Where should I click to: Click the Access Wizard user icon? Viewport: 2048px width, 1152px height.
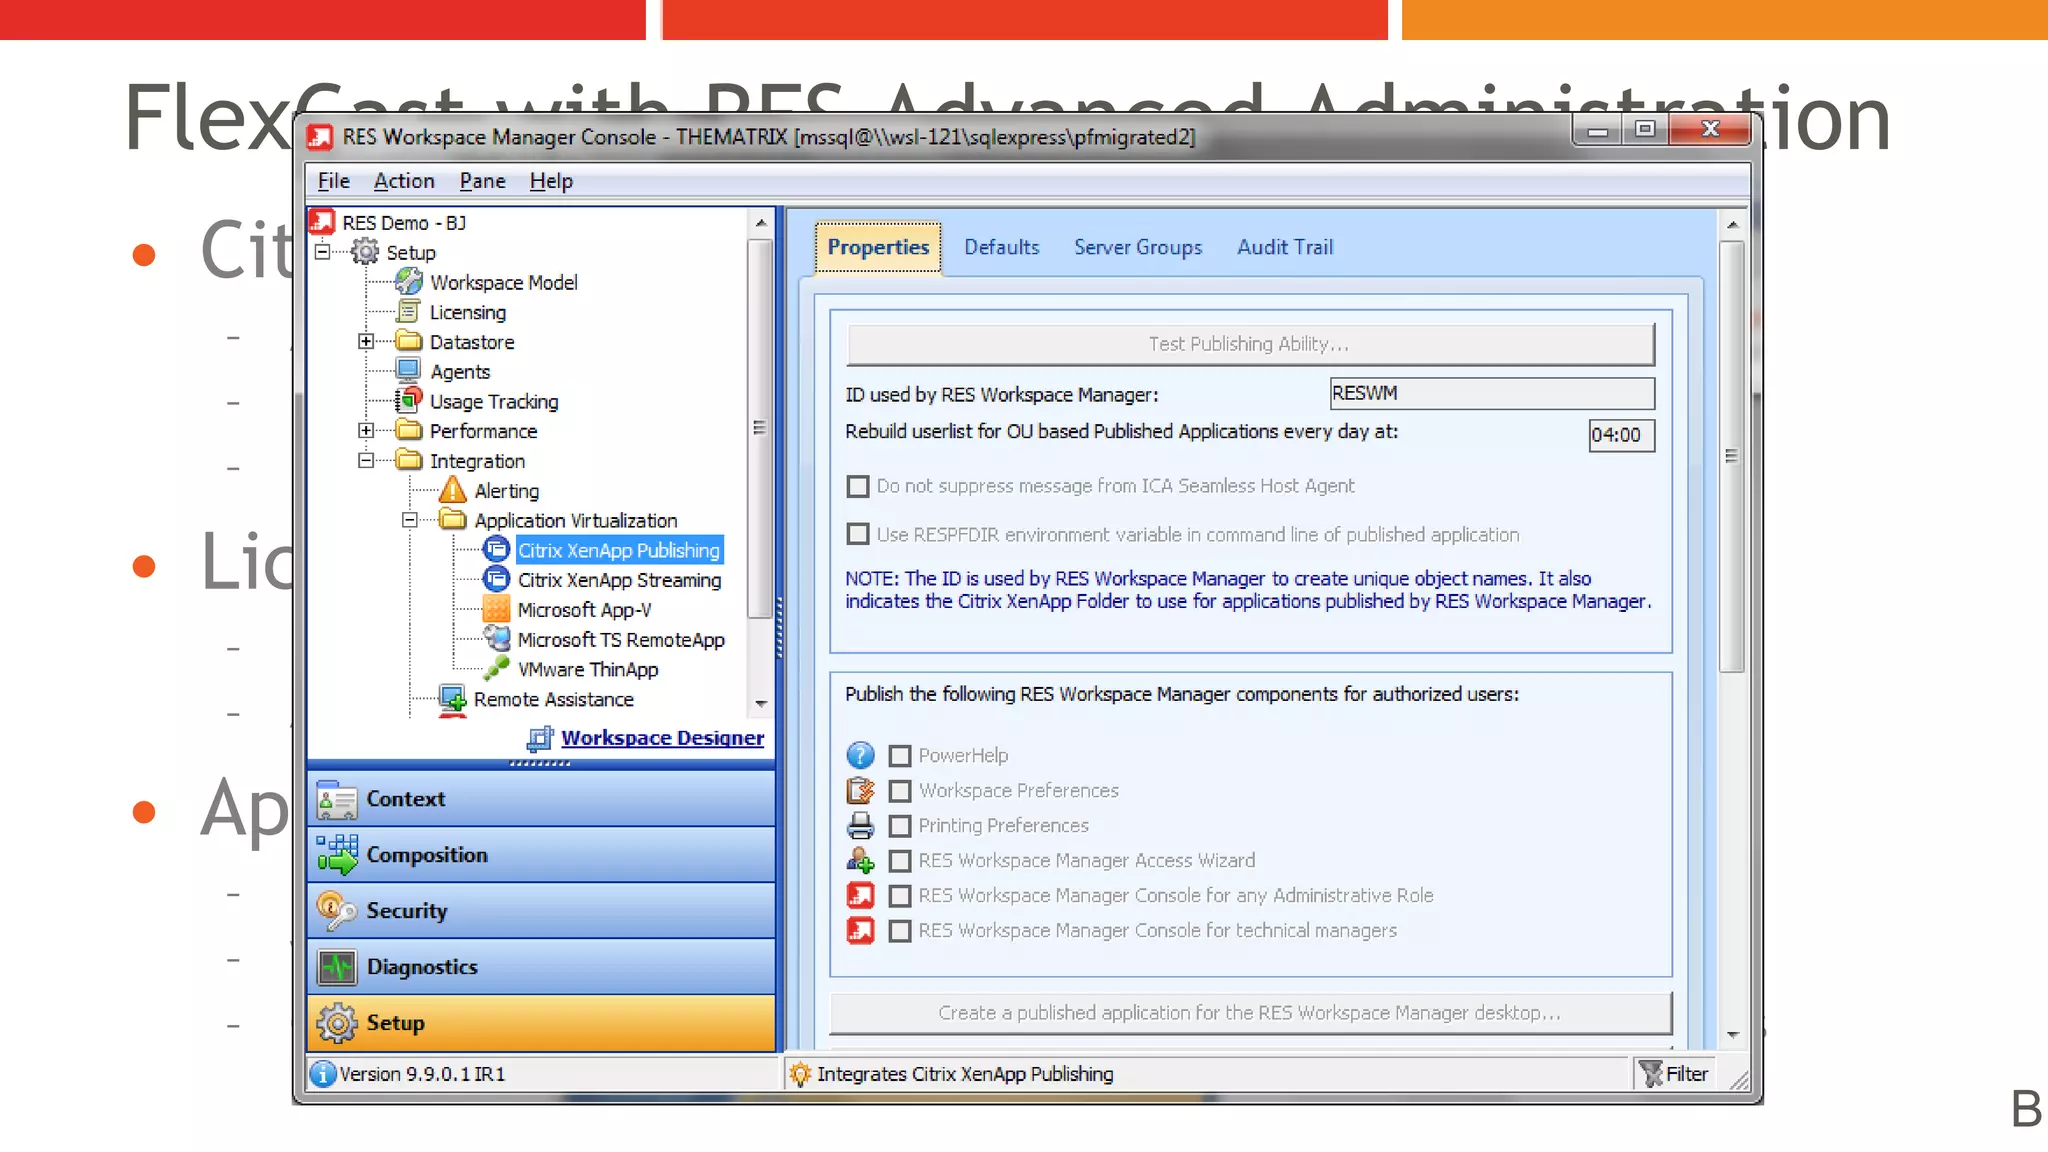tap(860, 860)
